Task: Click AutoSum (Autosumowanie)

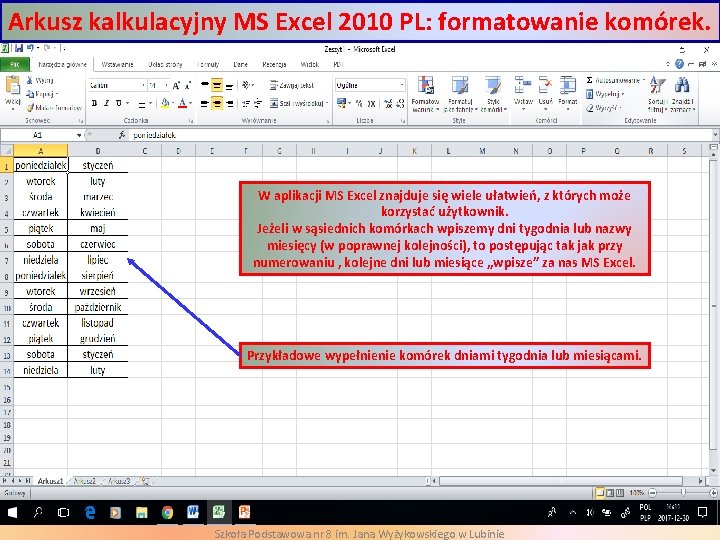Action: [x=613, y=80]
